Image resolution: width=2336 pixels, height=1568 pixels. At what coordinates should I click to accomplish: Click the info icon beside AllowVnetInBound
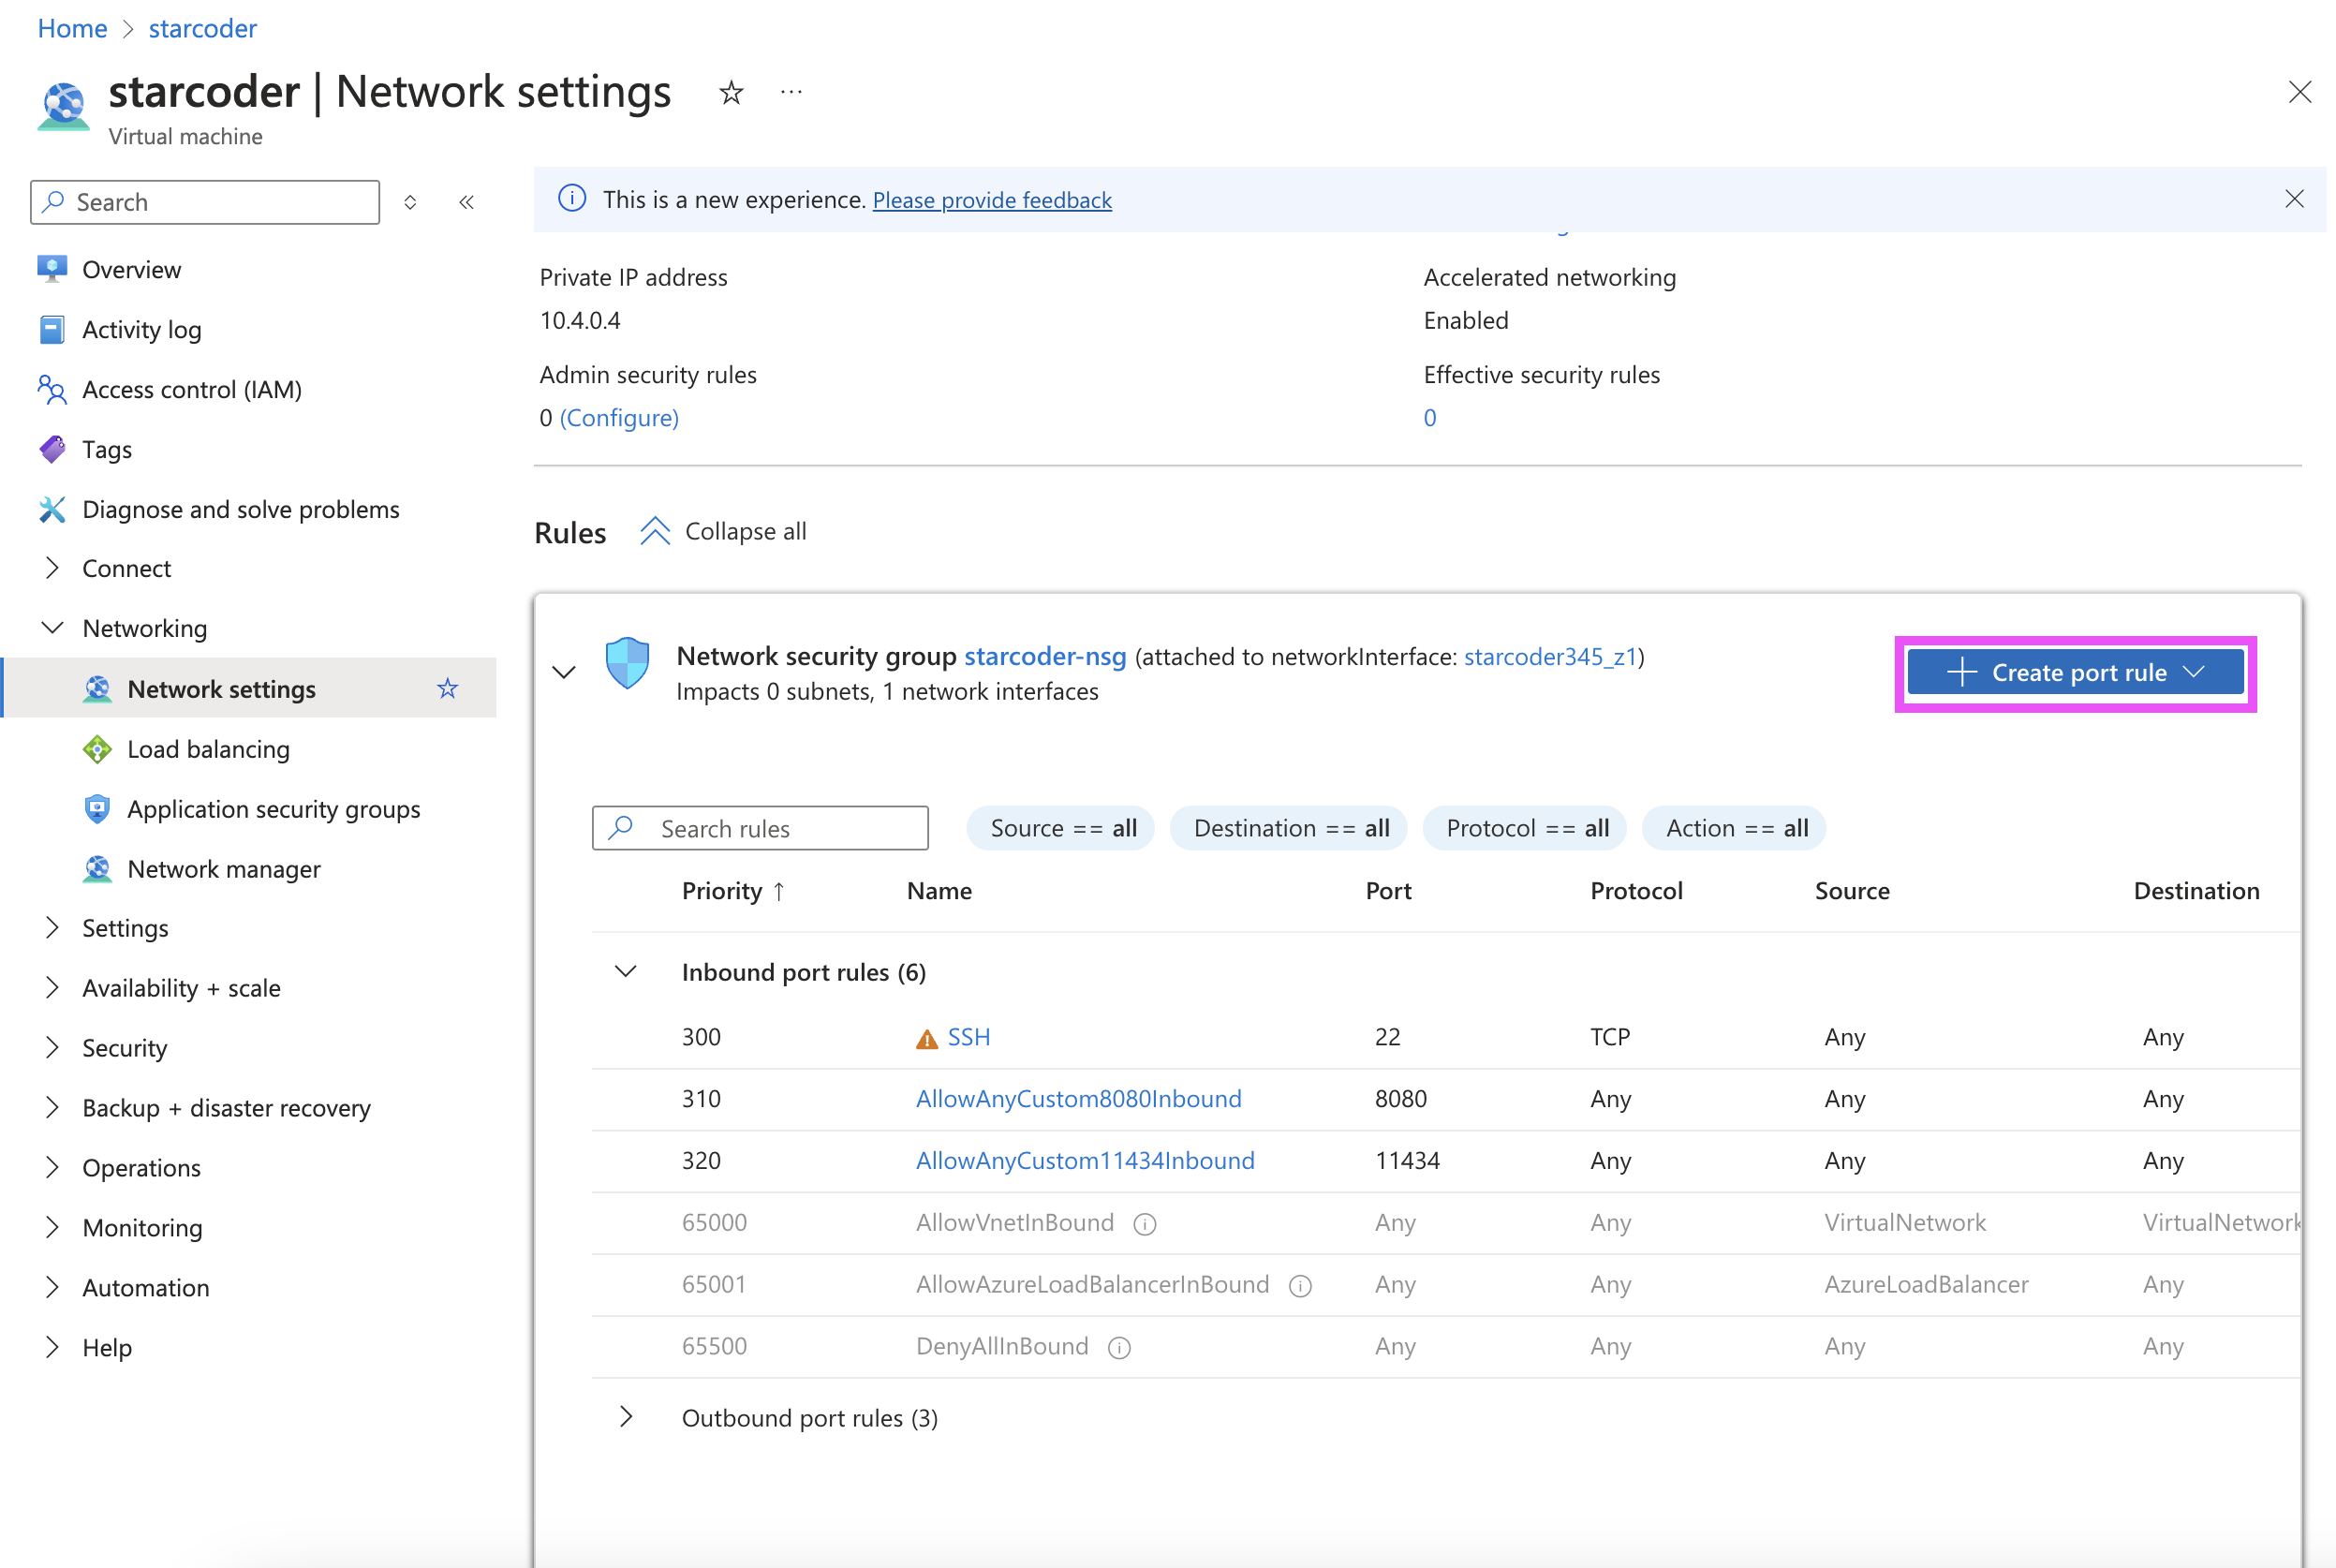(x=1144, y=1224)
